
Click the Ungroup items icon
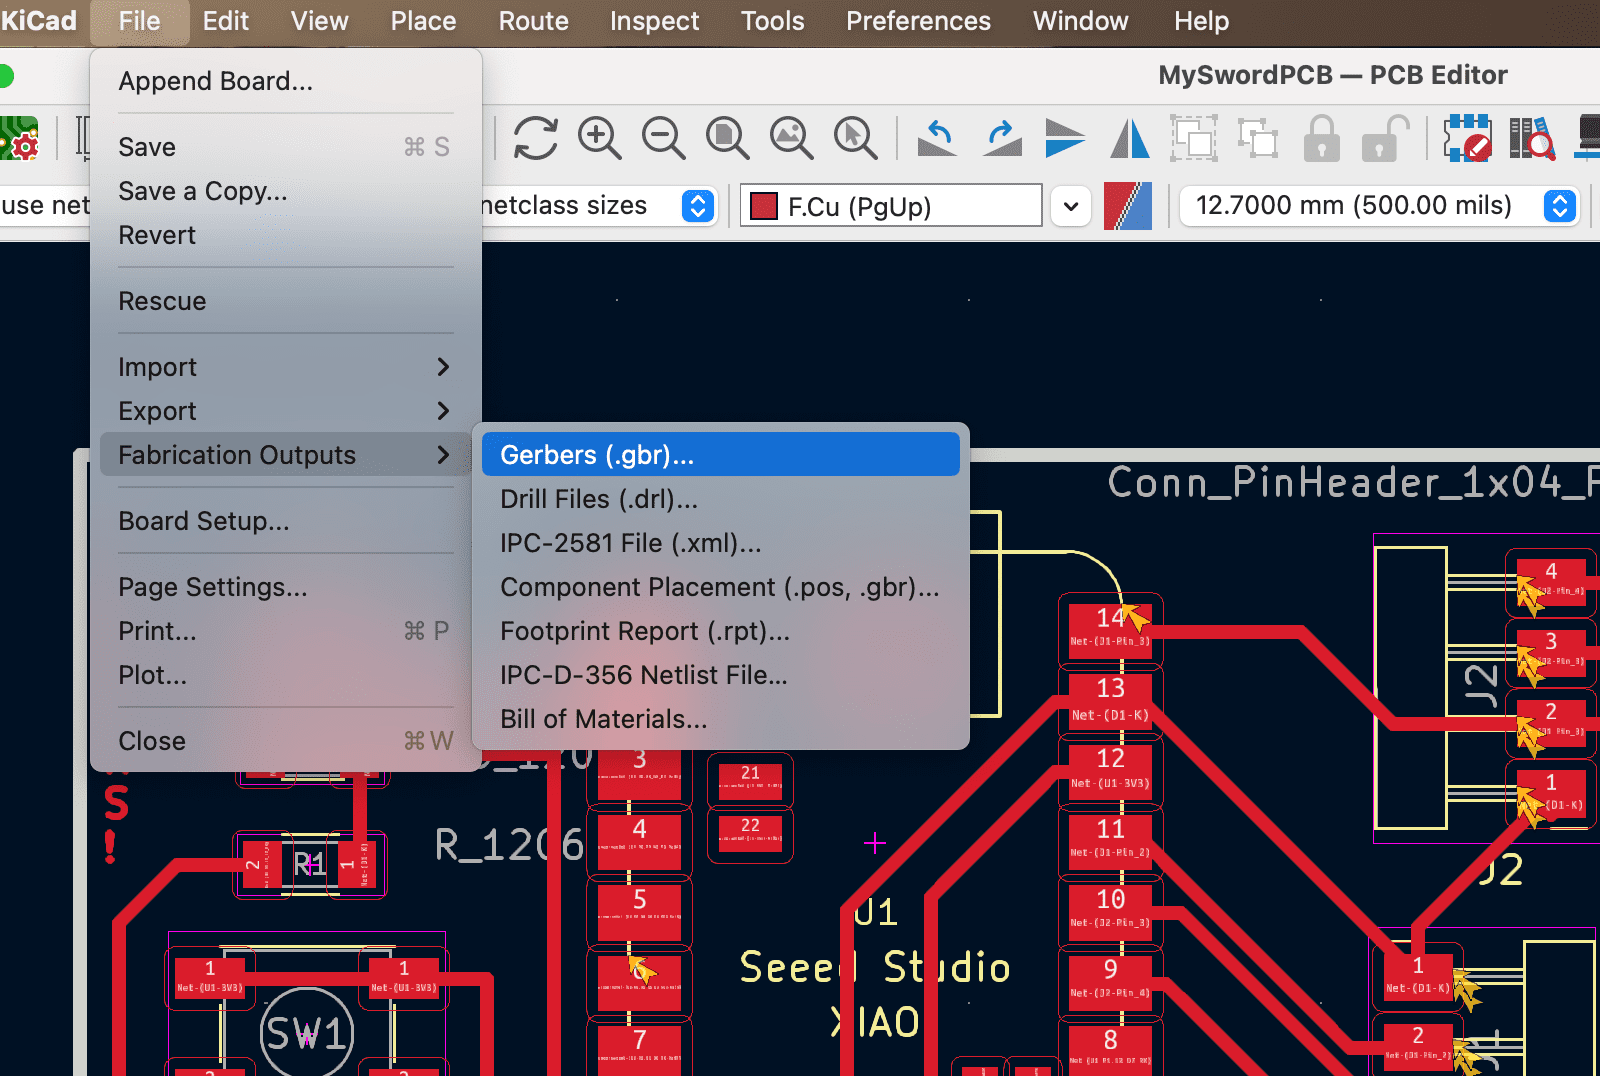(1258, 138)
